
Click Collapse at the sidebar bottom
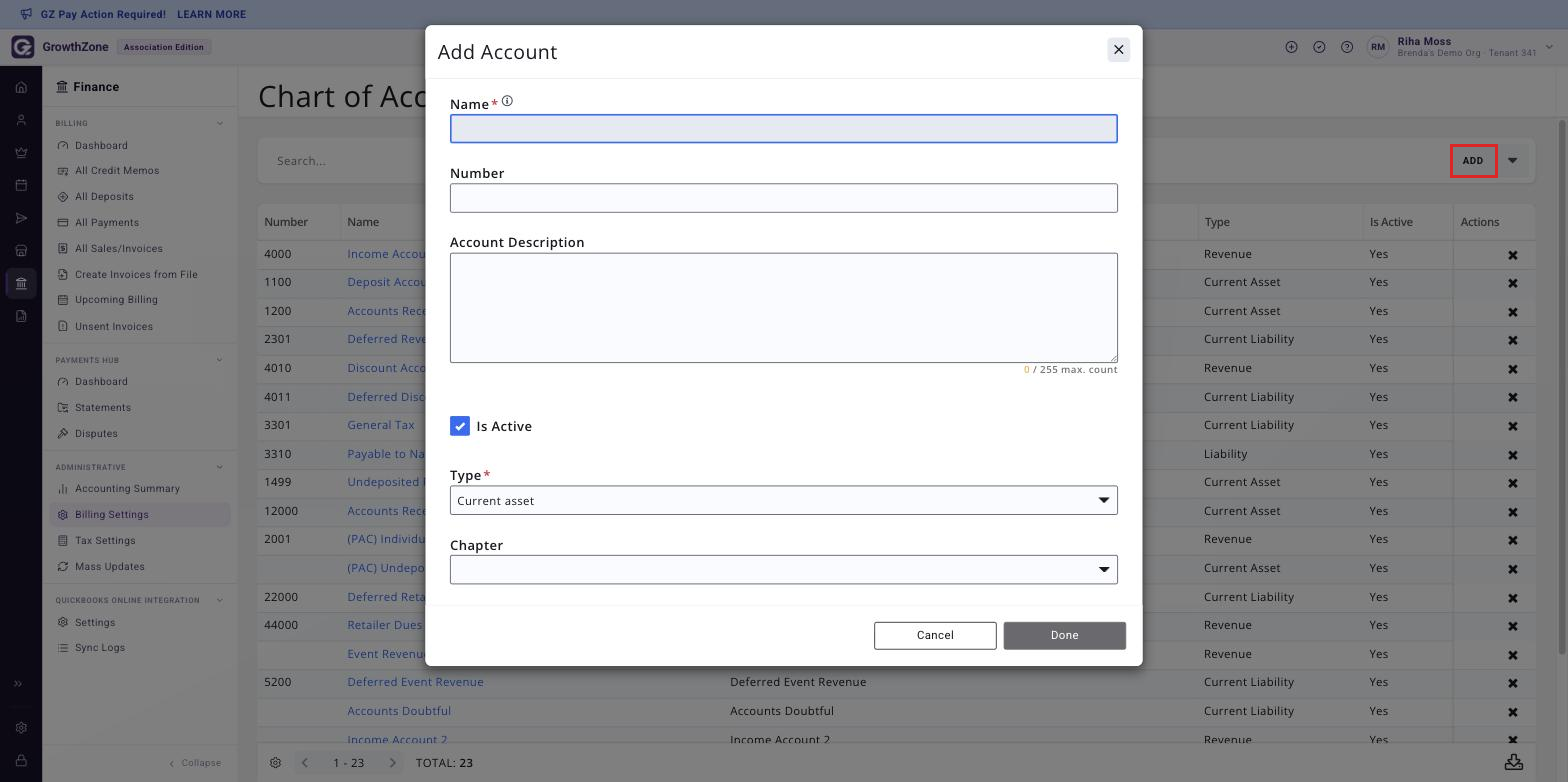(195, 763)
